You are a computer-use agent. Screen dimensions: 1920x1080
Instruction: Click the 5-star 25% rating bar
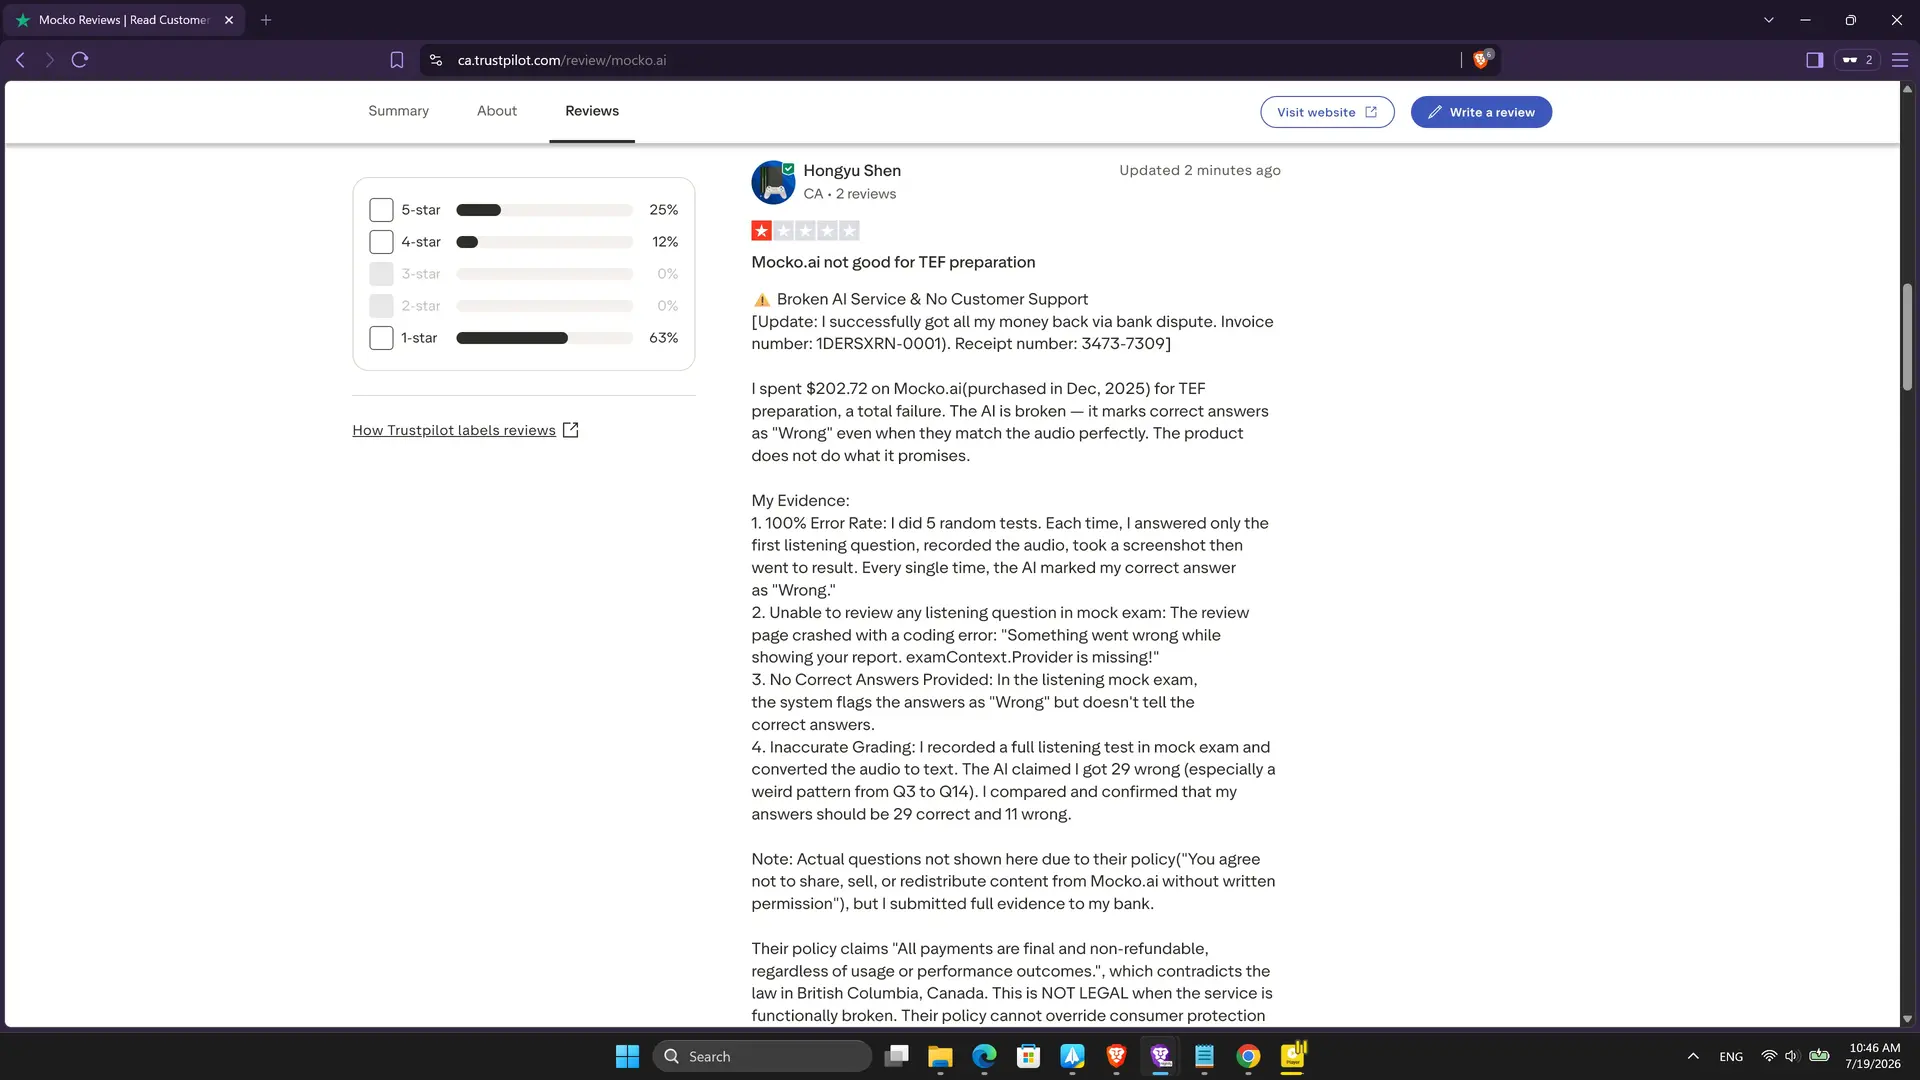click(544, 210)
